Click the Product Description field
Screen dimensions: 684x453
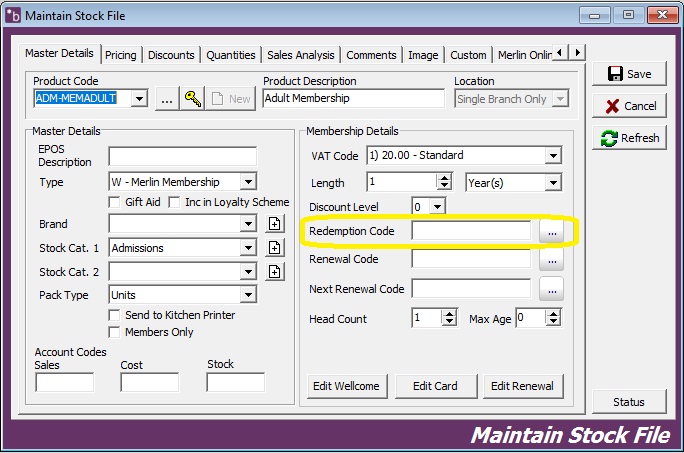tap(353, 98)
